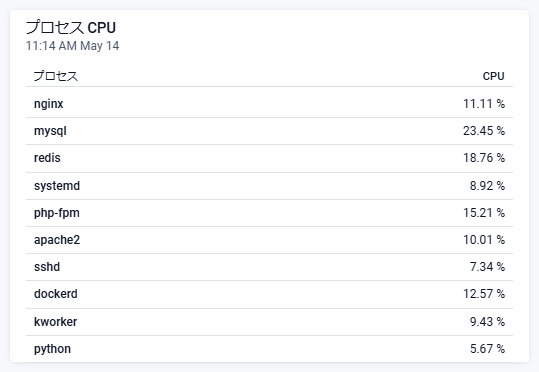Click the プロセス CPU panel title
Screen dimensions: 539x372
(71, 28)
